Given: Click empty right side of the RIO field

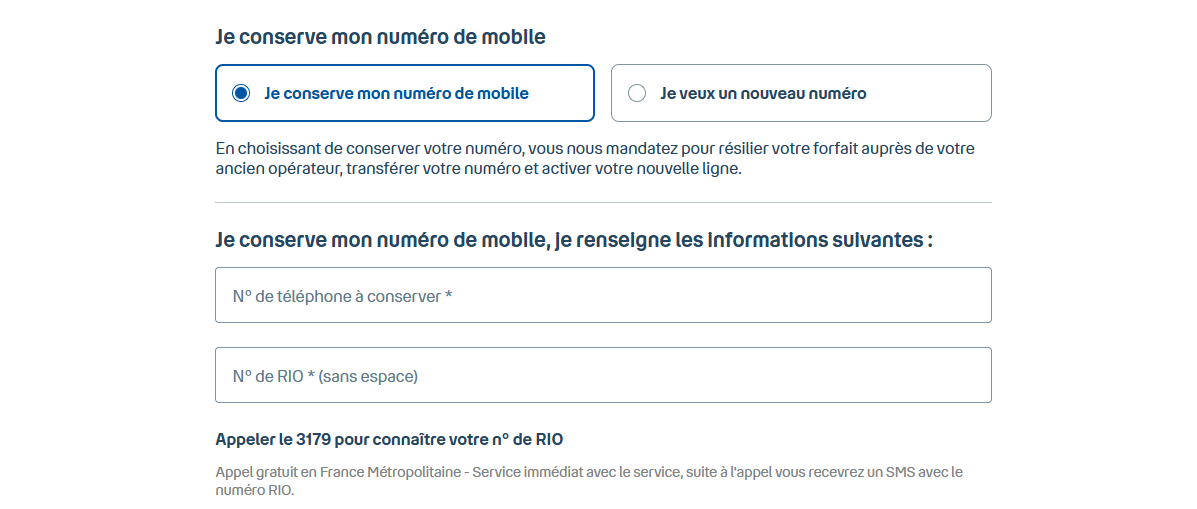Looking at the screenshot, I should click(850, 375).
